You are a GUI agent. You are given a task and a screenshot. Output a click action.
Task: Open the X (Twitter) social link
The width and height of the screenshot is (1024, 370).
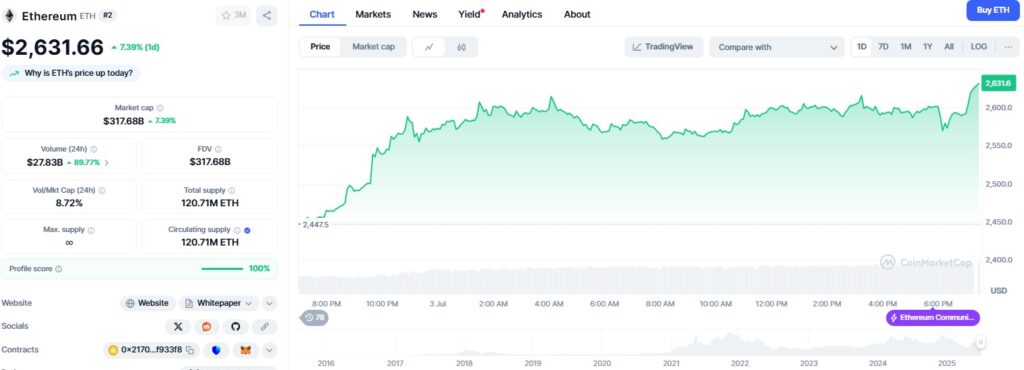click(178, 326)
